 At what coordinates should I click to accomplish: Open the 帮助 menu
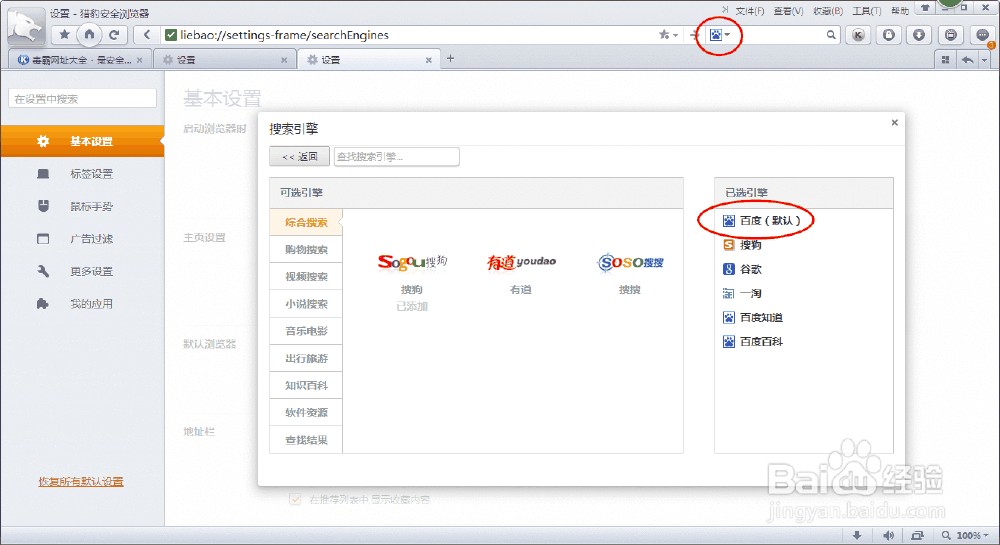pos(900,11)
